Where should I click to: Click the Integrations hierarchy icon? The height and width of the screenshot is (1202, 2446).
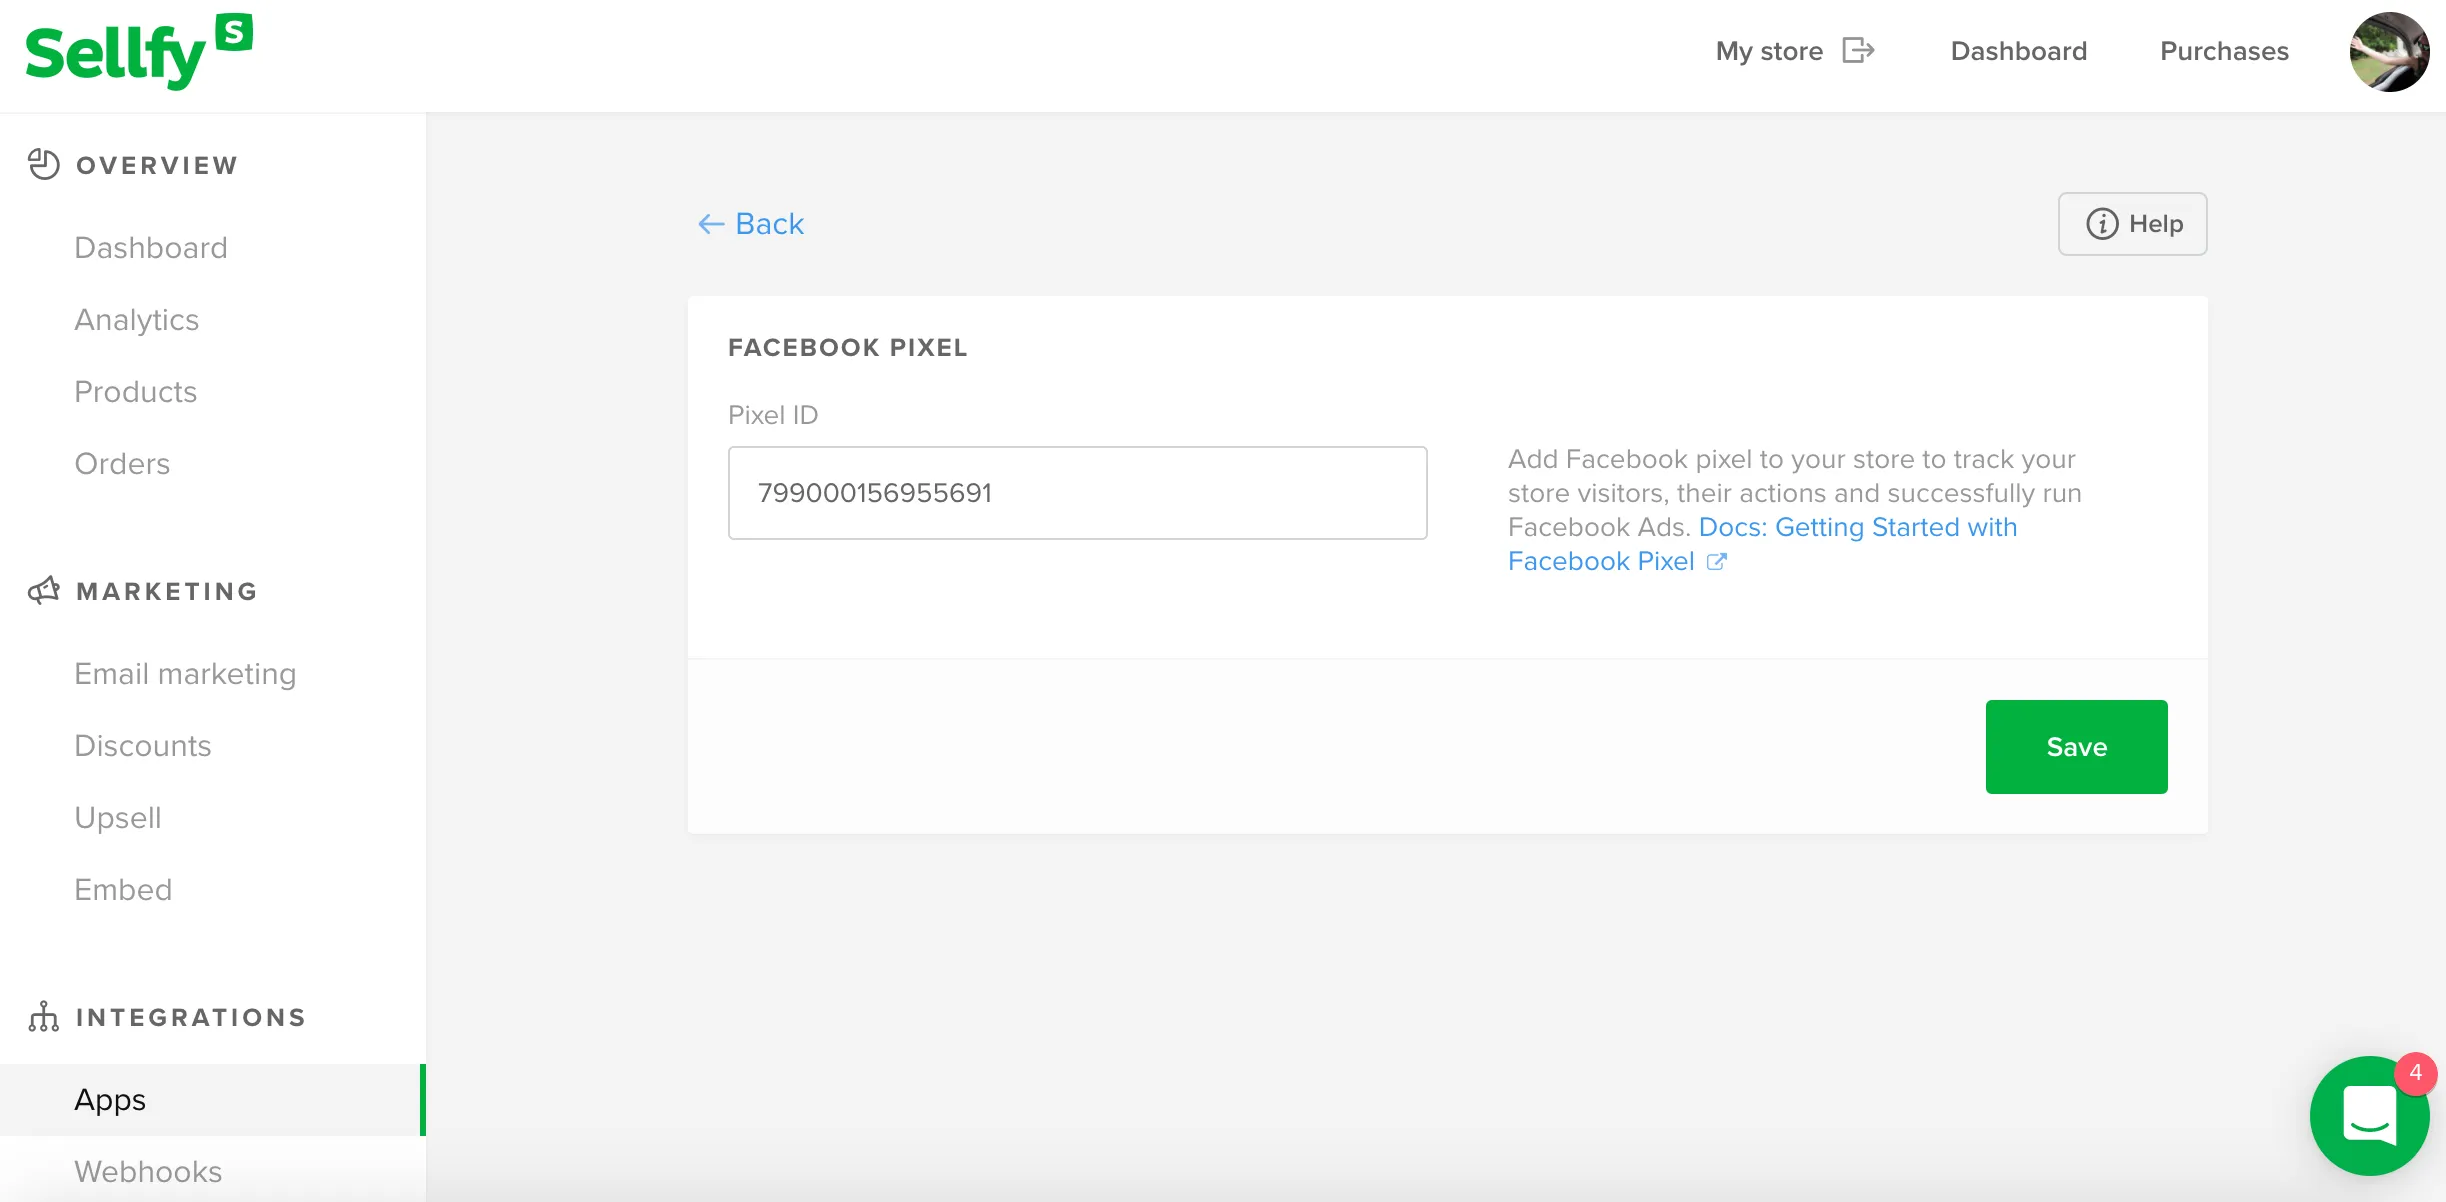pyautogui.click(x=44, y=1016)
